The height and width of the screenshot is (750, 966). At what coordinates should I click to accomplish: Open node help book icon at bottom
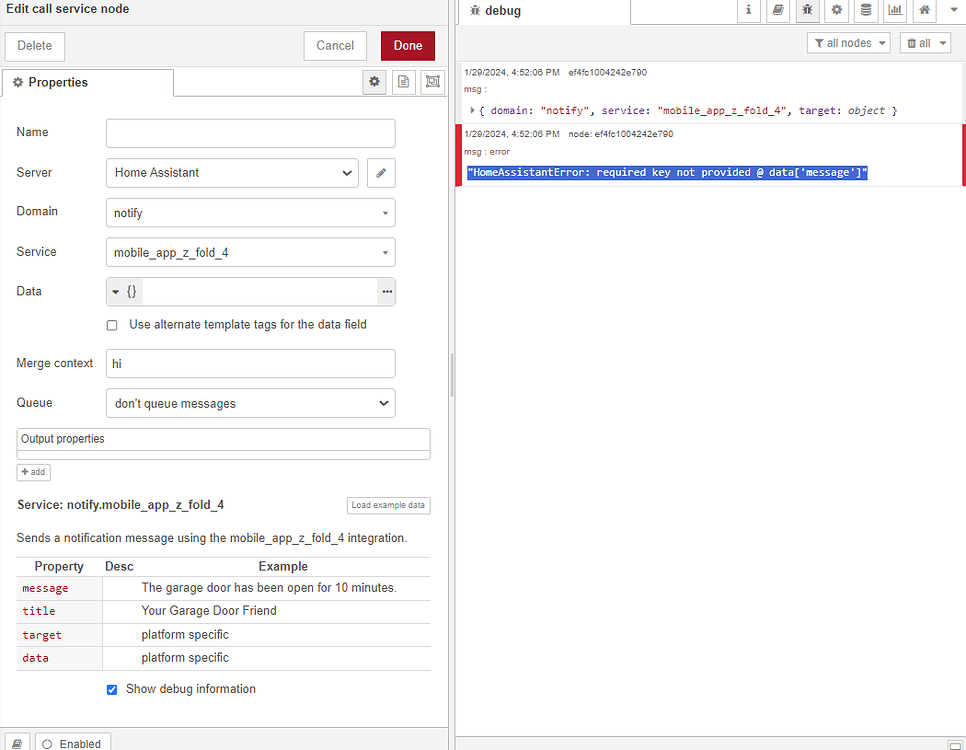(x=17, y=743)
